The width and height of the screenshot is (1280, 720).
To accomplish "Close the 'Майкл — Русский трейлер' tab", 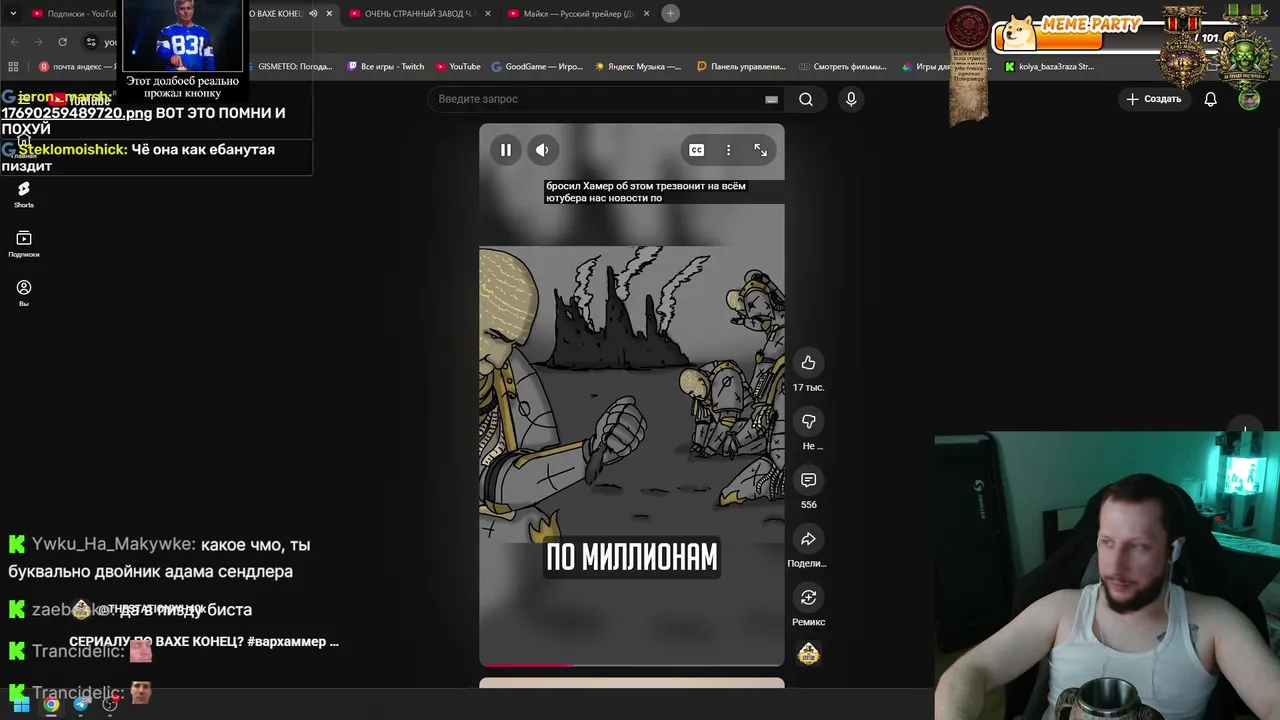I will (646, 14).
